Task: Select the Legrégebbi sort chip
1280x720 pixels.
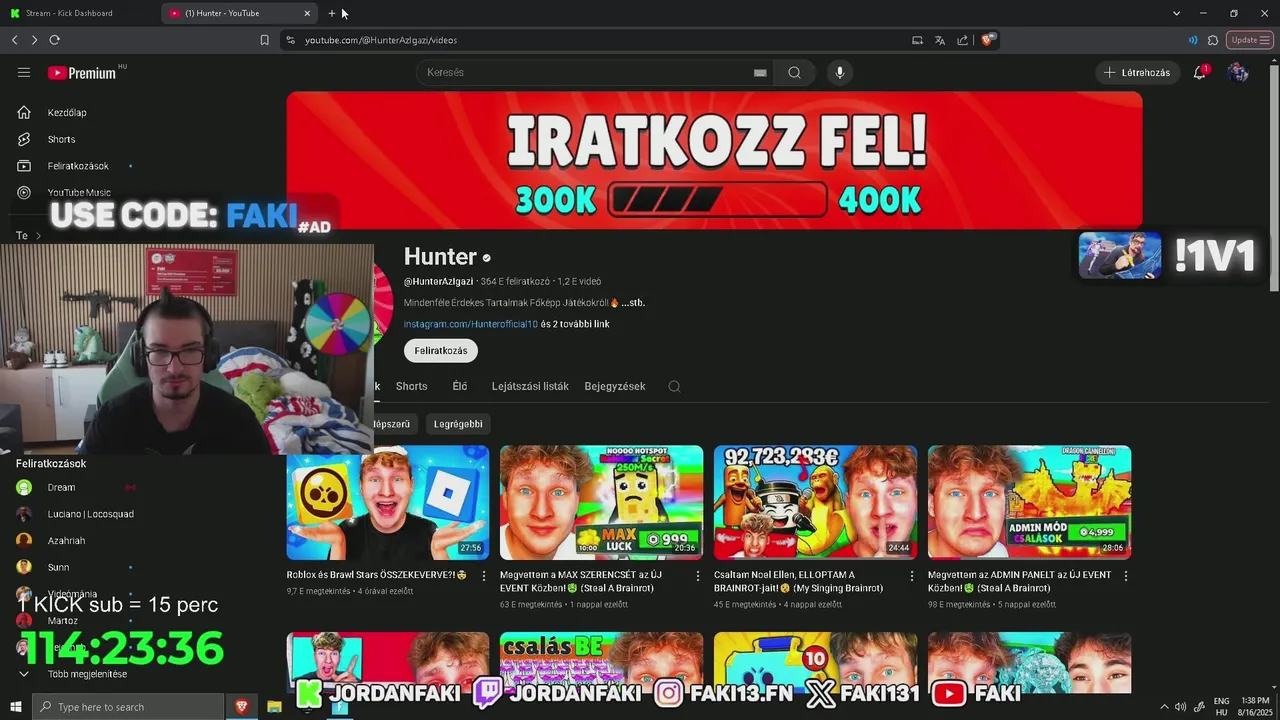Action: coord(458,424)
